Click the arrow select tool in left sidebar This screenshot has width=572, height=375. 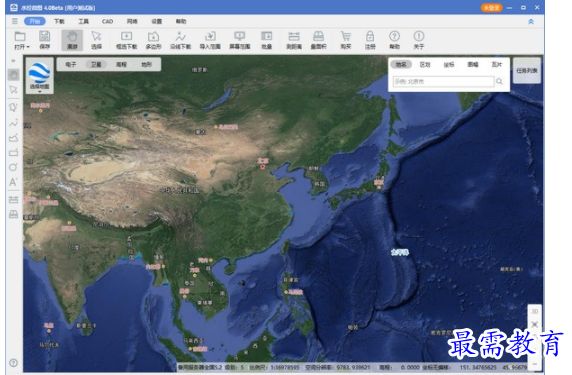click(13, 90)
